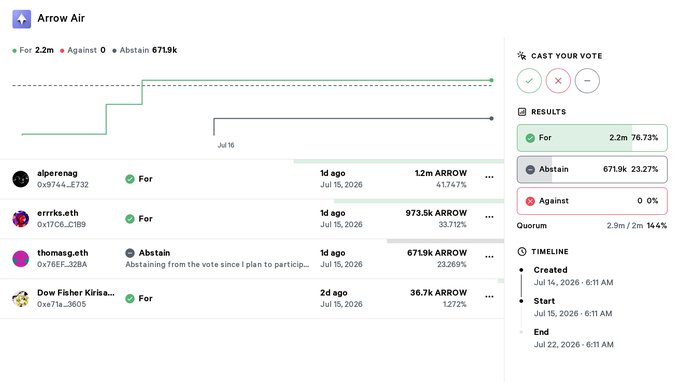Click green check icon in For result
The height and width of the screenshot is (382, 680).
coord(530,138)
